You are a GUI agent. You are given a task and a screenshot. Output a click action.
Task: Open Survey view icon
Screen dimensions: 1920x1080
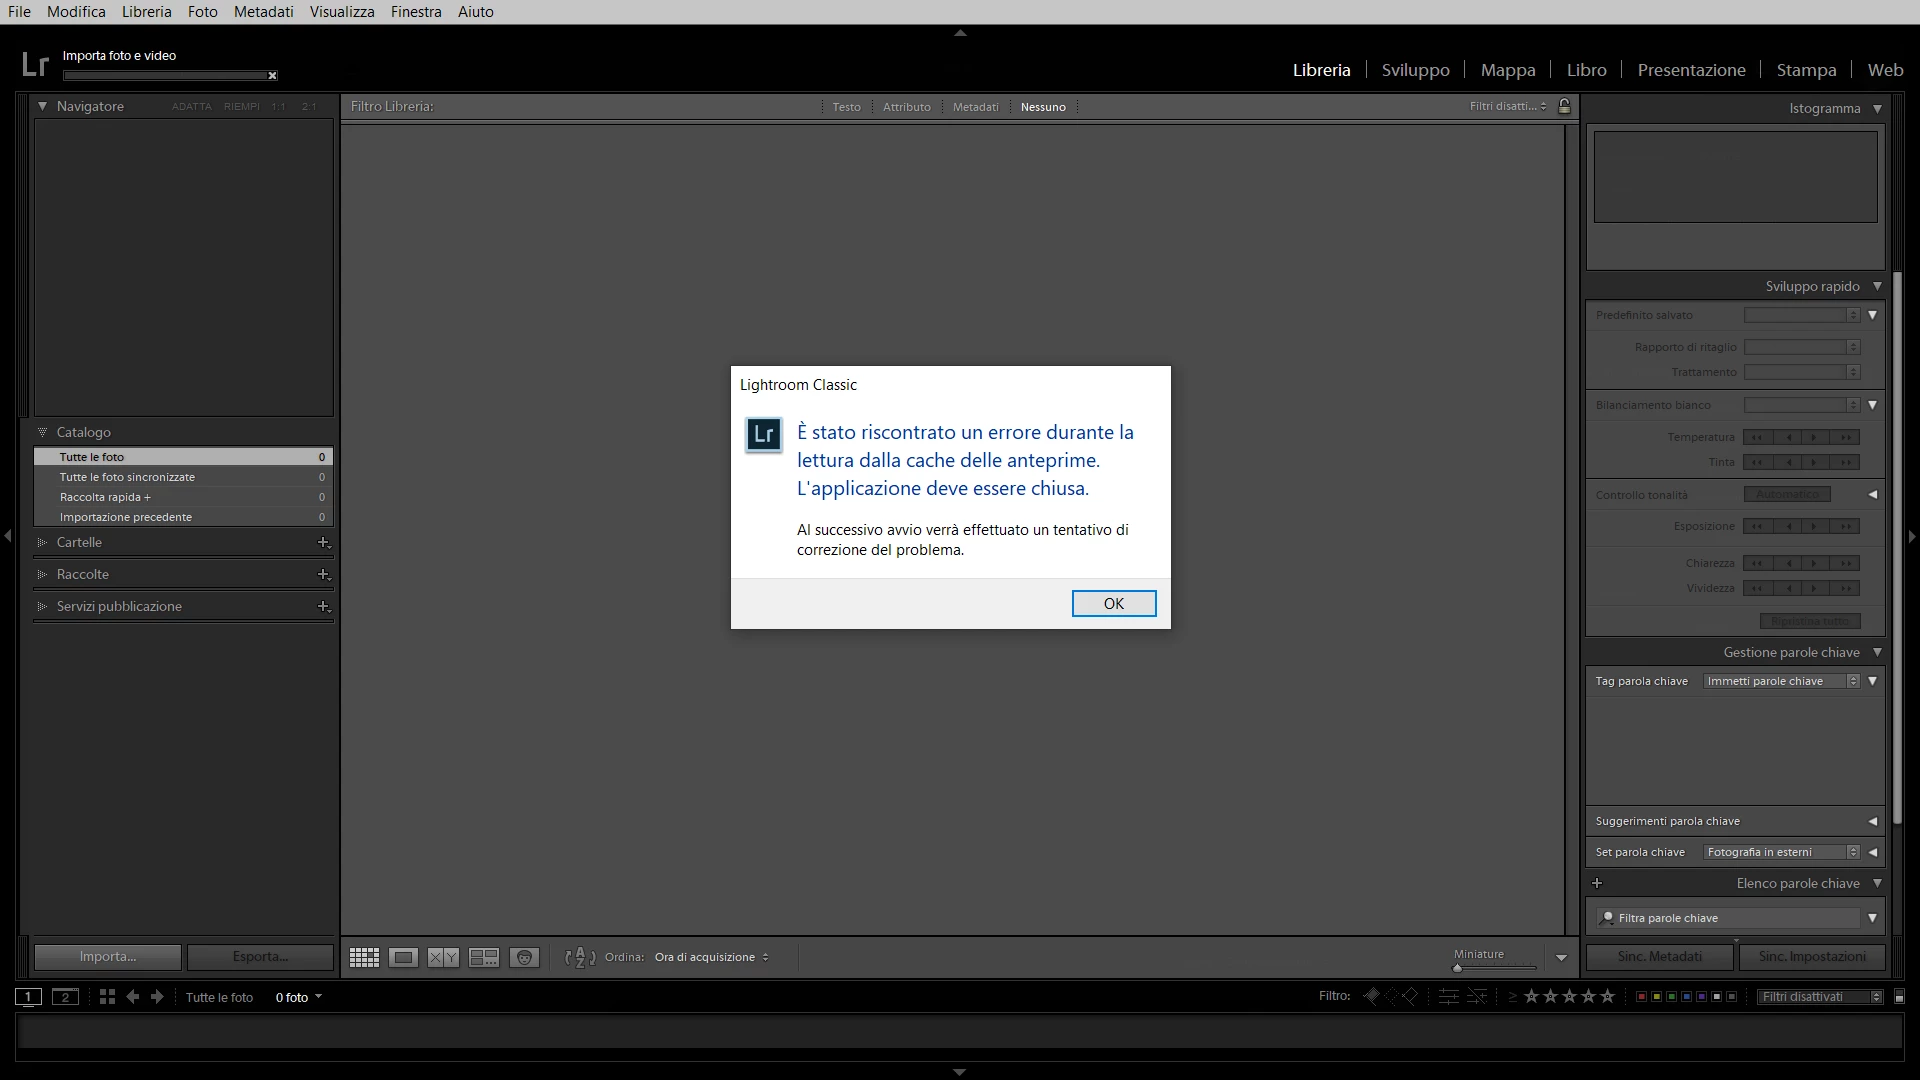point(484,958)
